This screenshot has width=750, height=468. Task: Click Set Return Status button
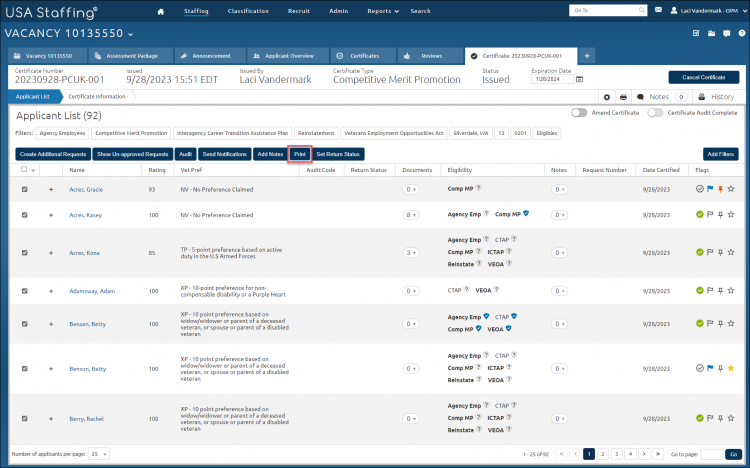[x=338, y=154]
